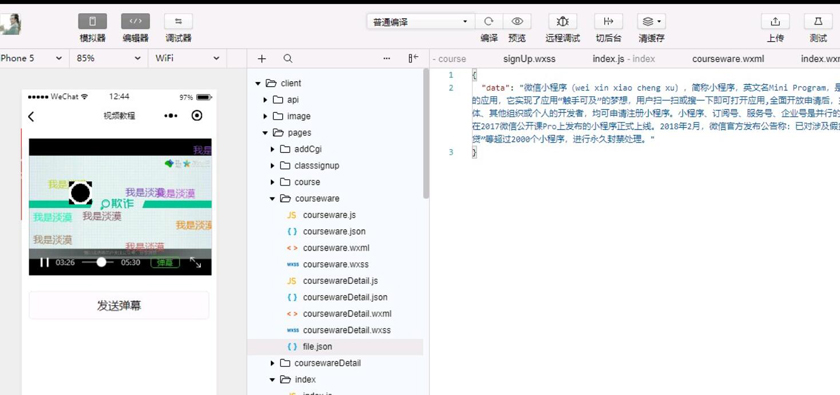Click the switch to background (切后台) icon
This screenshot has height=395, width=840.
pyautogui.click(x=609, y=21)
